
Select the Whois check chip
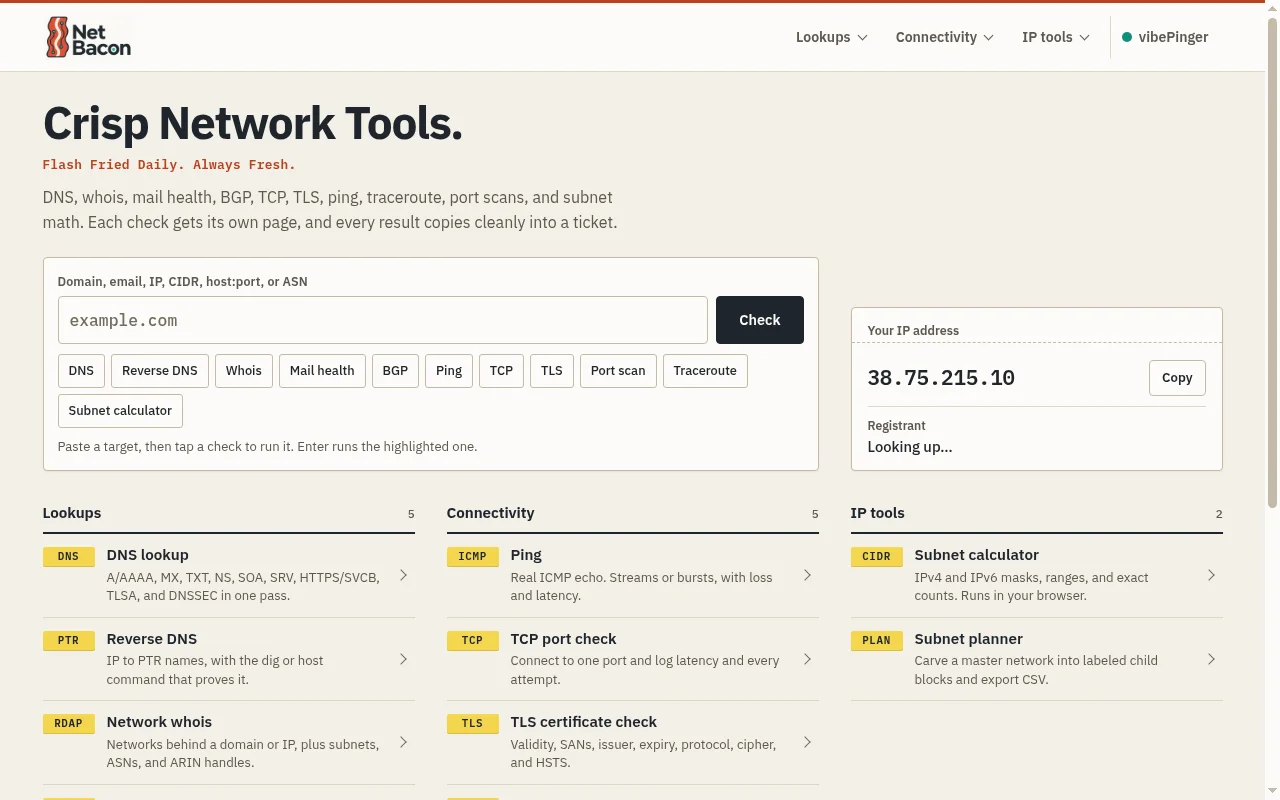click(x=244, y=370)
